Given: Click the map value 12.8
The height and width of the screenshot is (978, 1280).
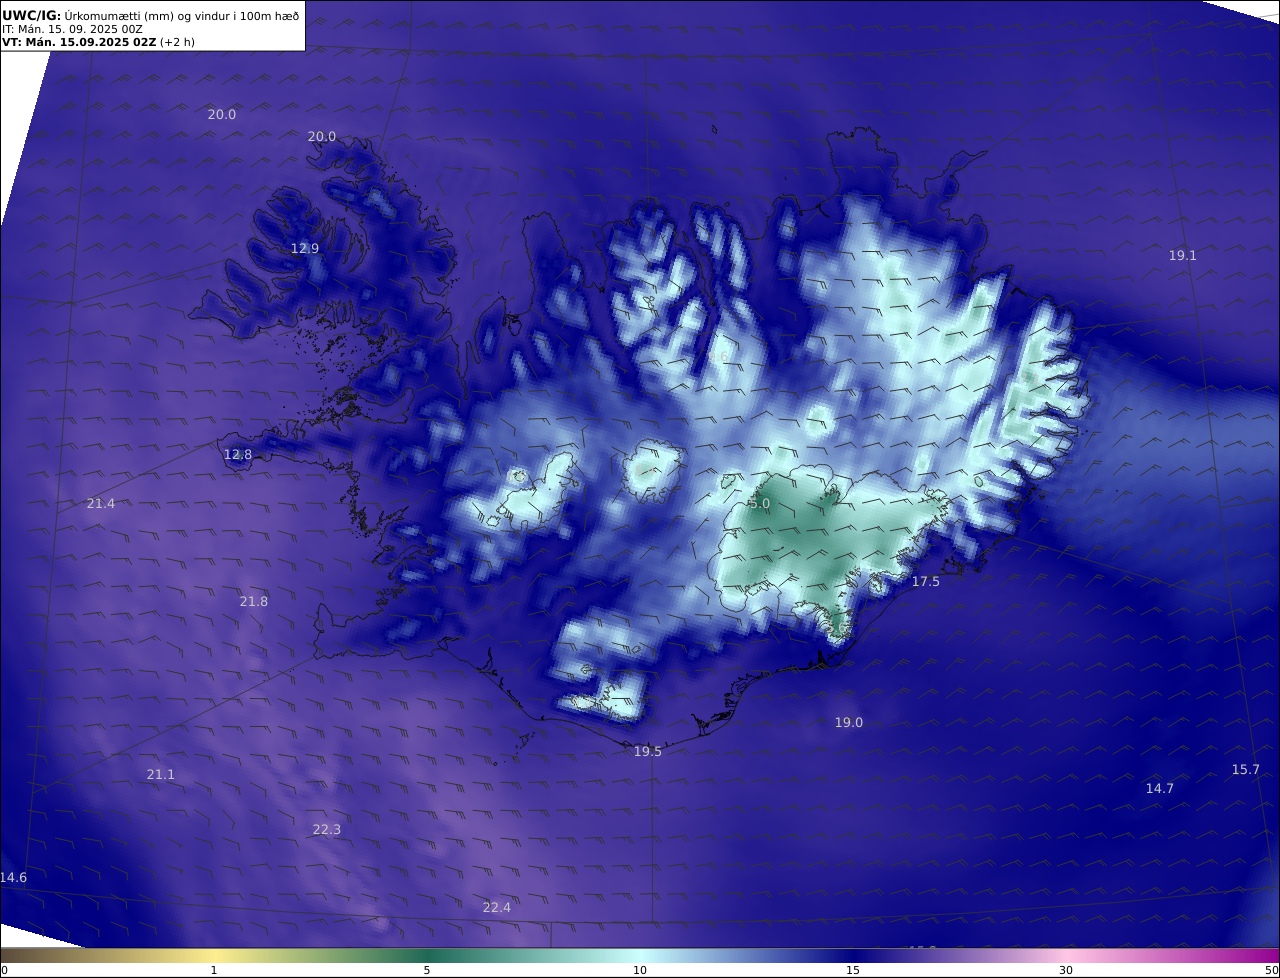Looking at the screenshot, I should (x=238, y=454).
